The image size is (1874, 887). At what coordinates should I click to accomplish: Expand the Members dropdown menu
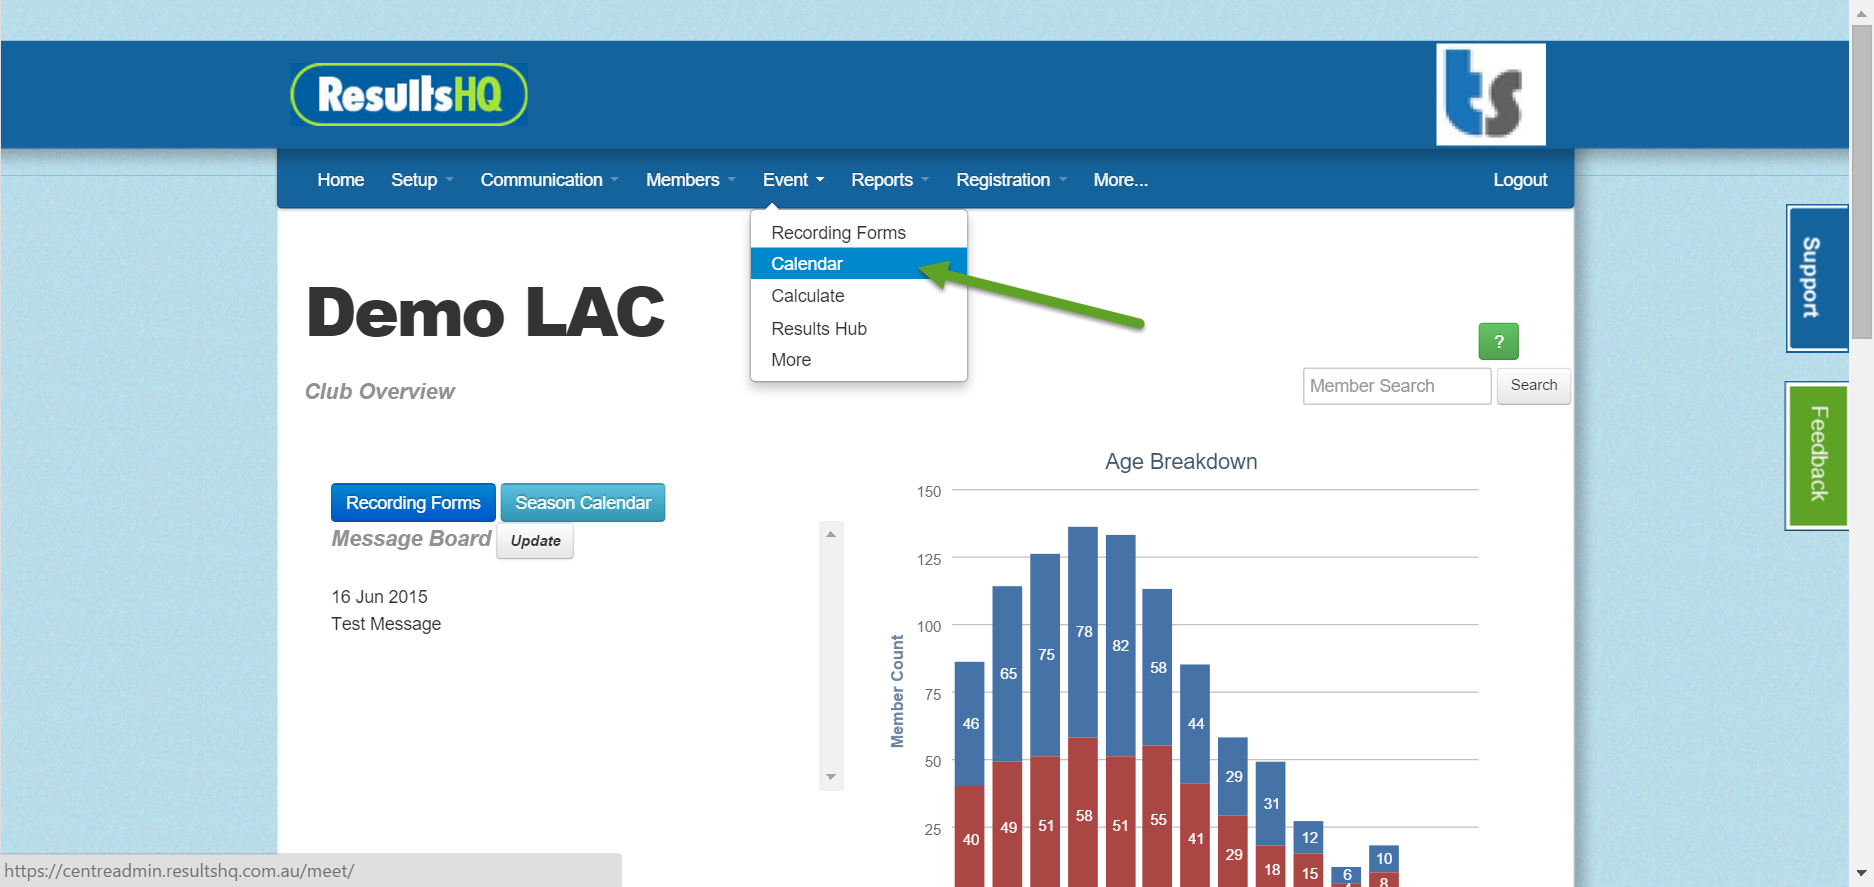tap(690, 180)
